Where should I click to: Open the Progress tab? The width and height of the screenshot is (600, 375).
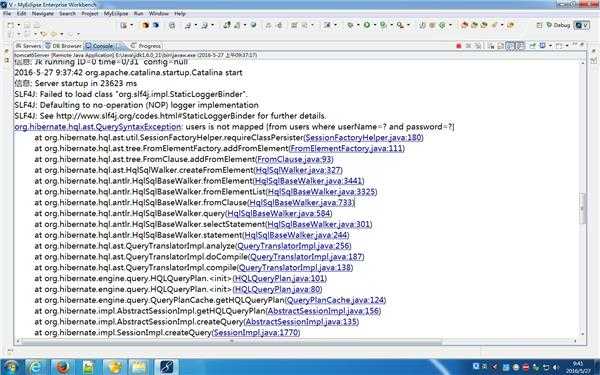click(x=146, y=46)
